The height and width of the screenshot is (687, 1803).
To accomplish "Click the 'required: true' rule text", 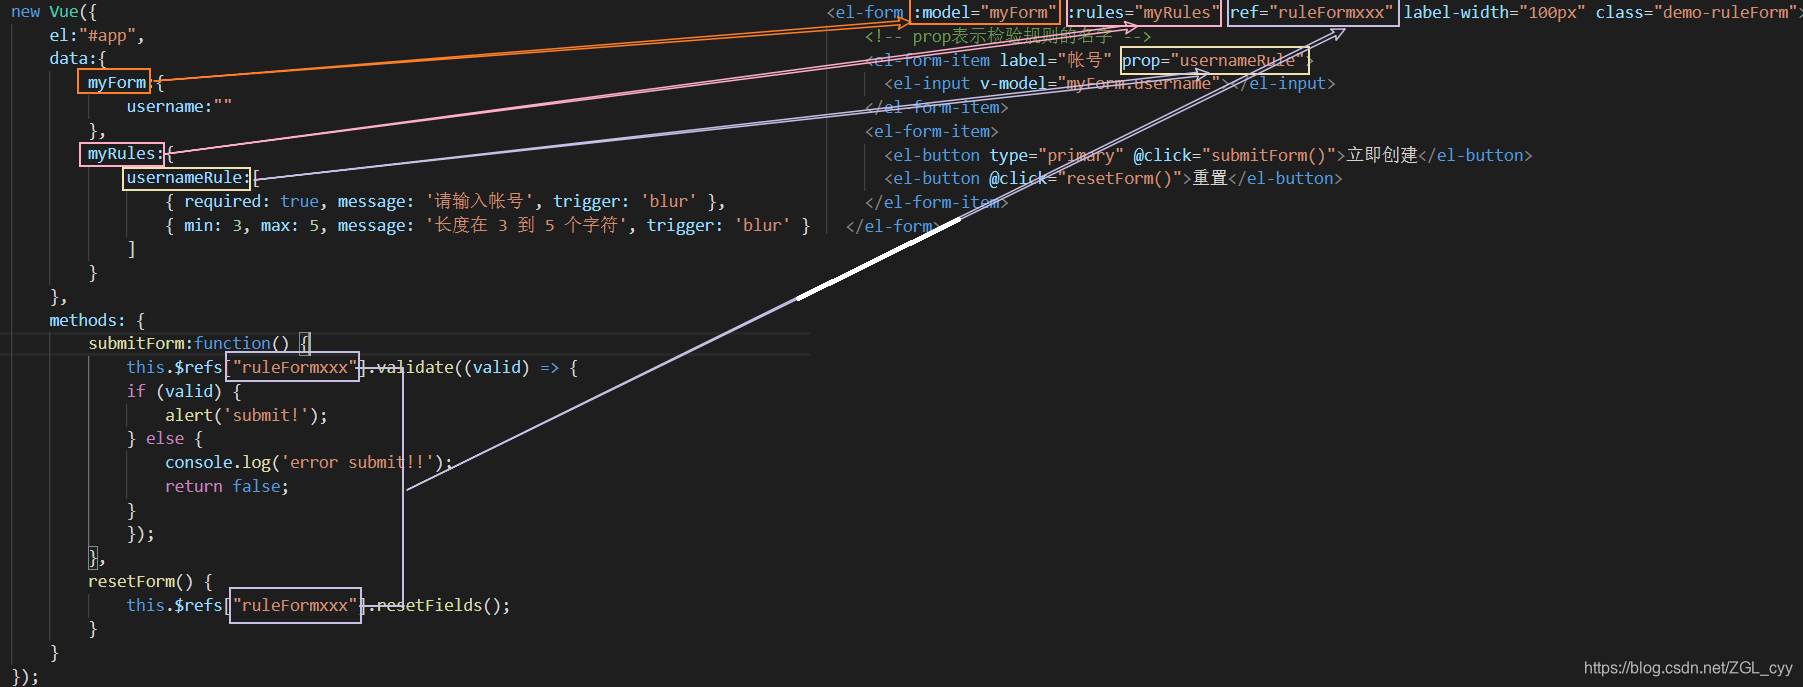I will [251, 202].
